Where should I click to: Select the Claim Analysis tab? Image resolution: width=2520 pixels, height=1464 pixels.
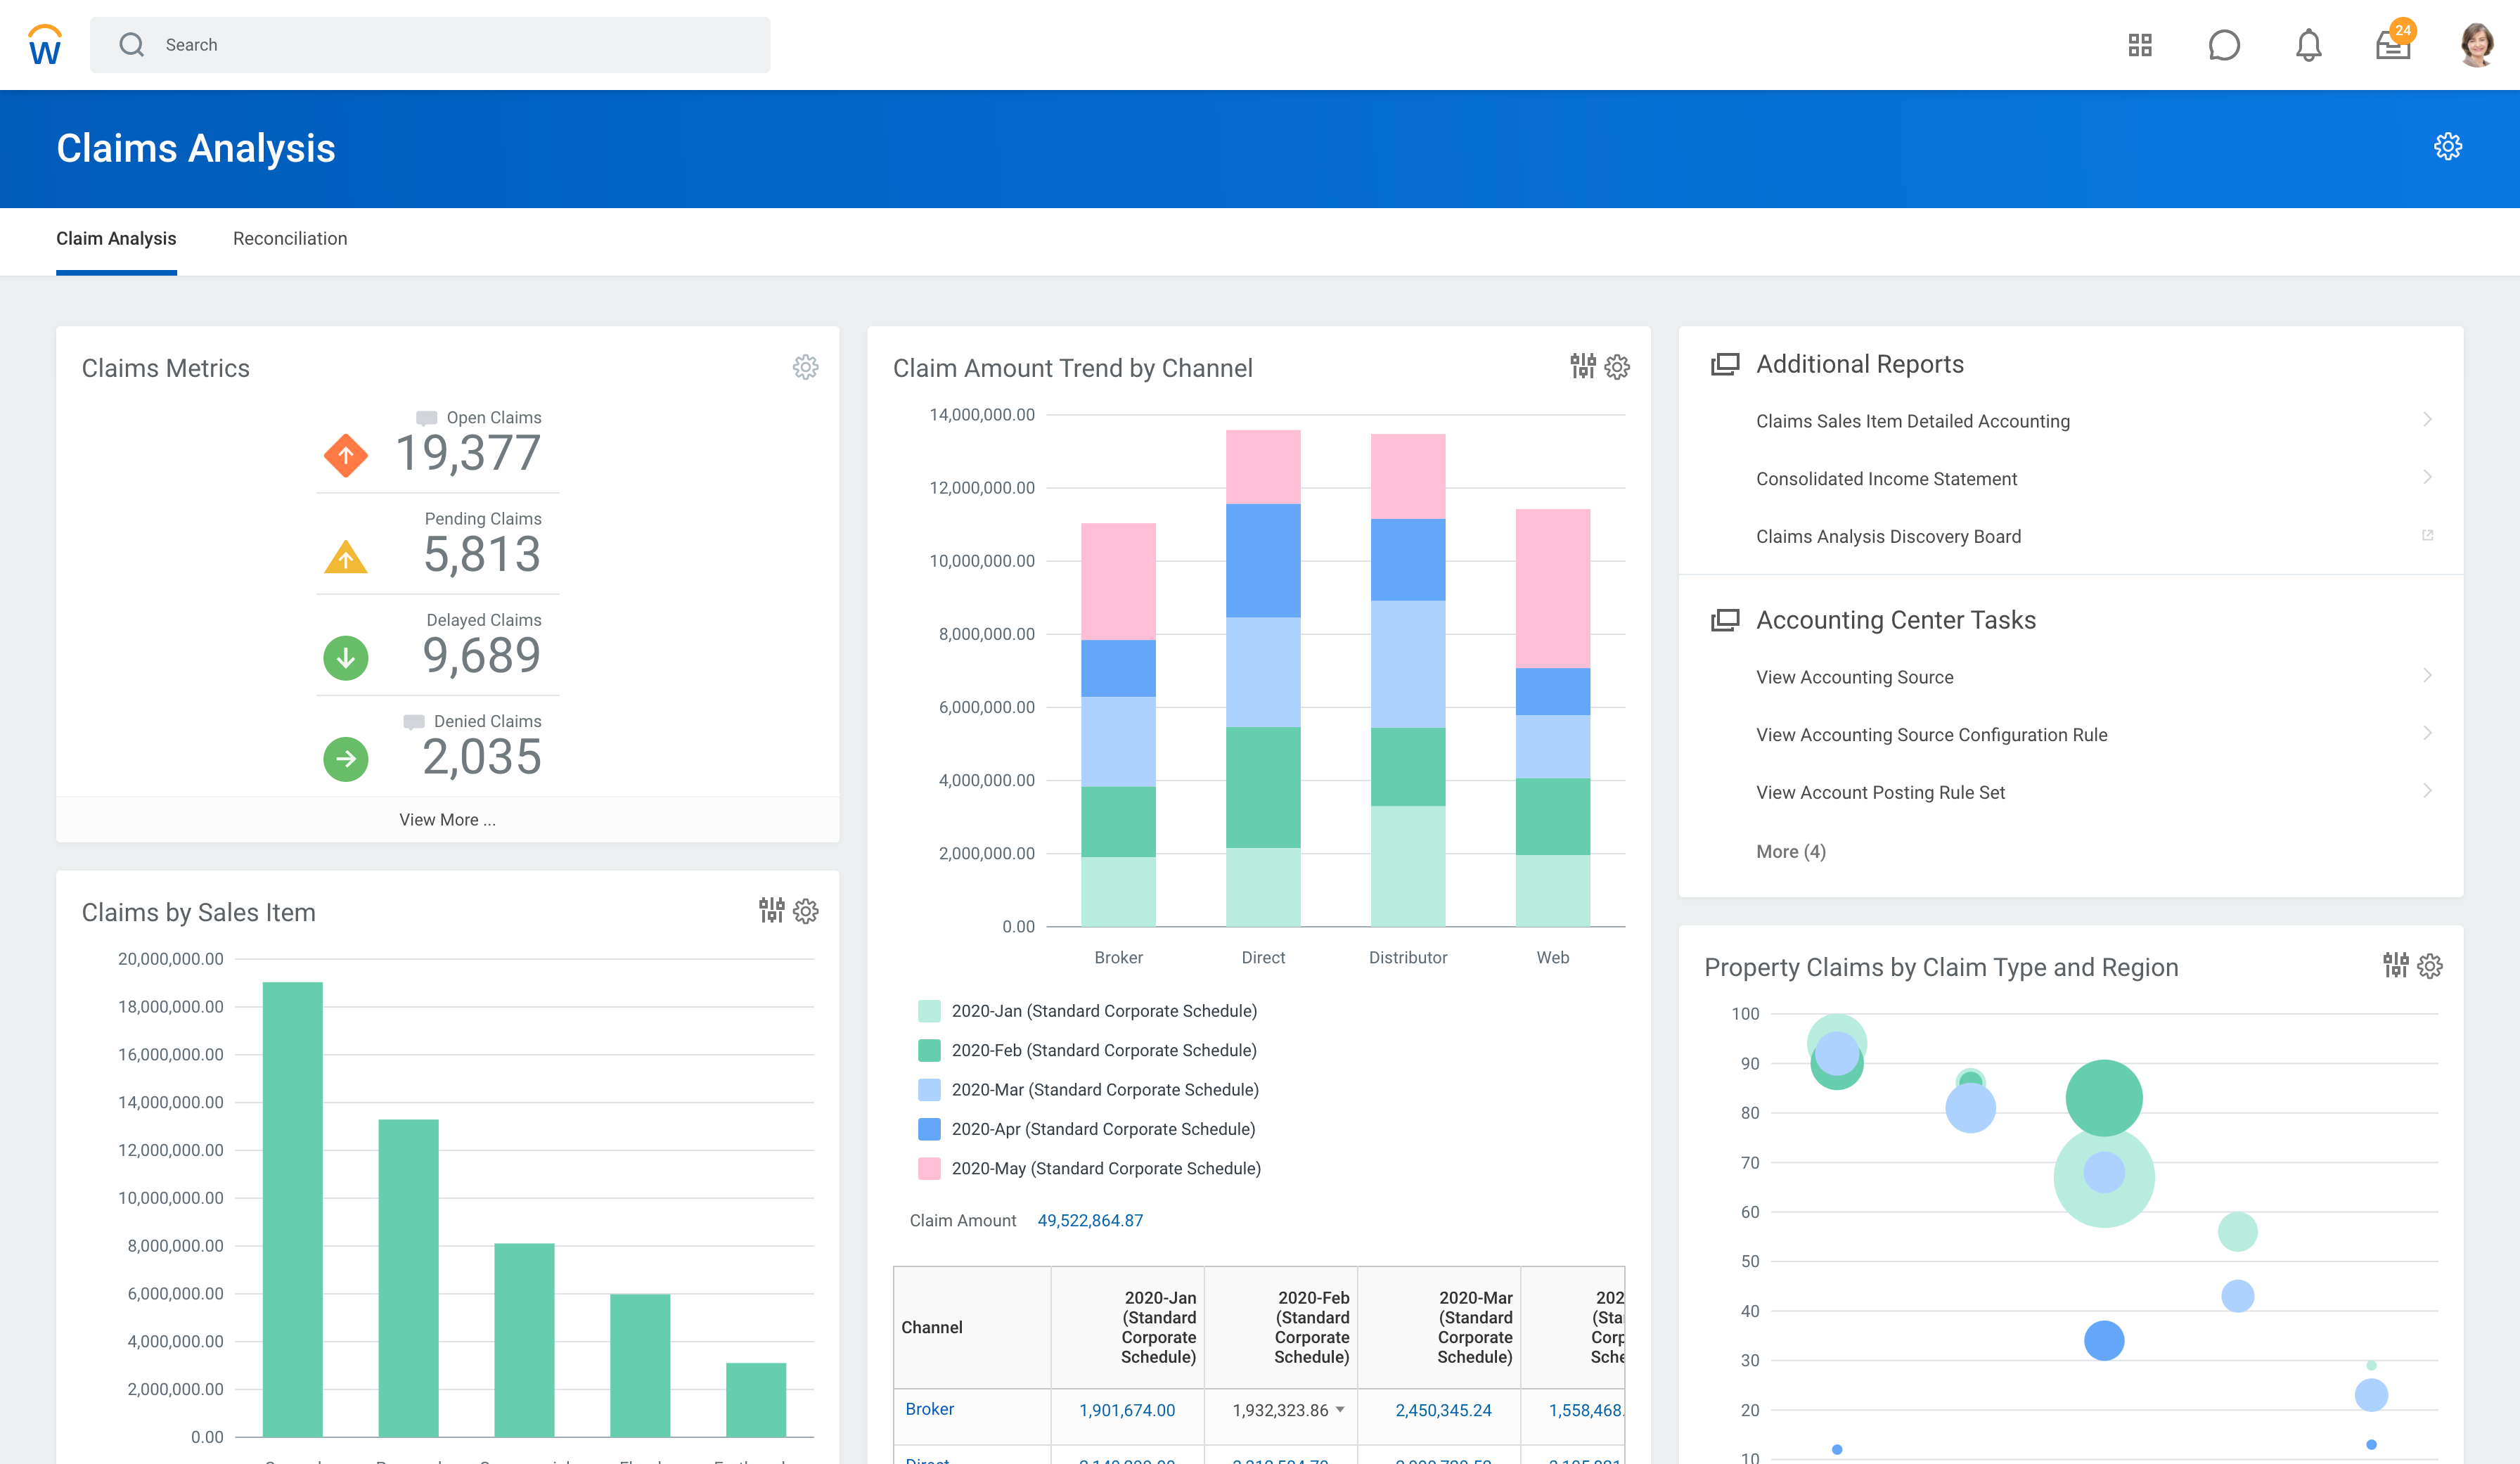coord(116,238)
